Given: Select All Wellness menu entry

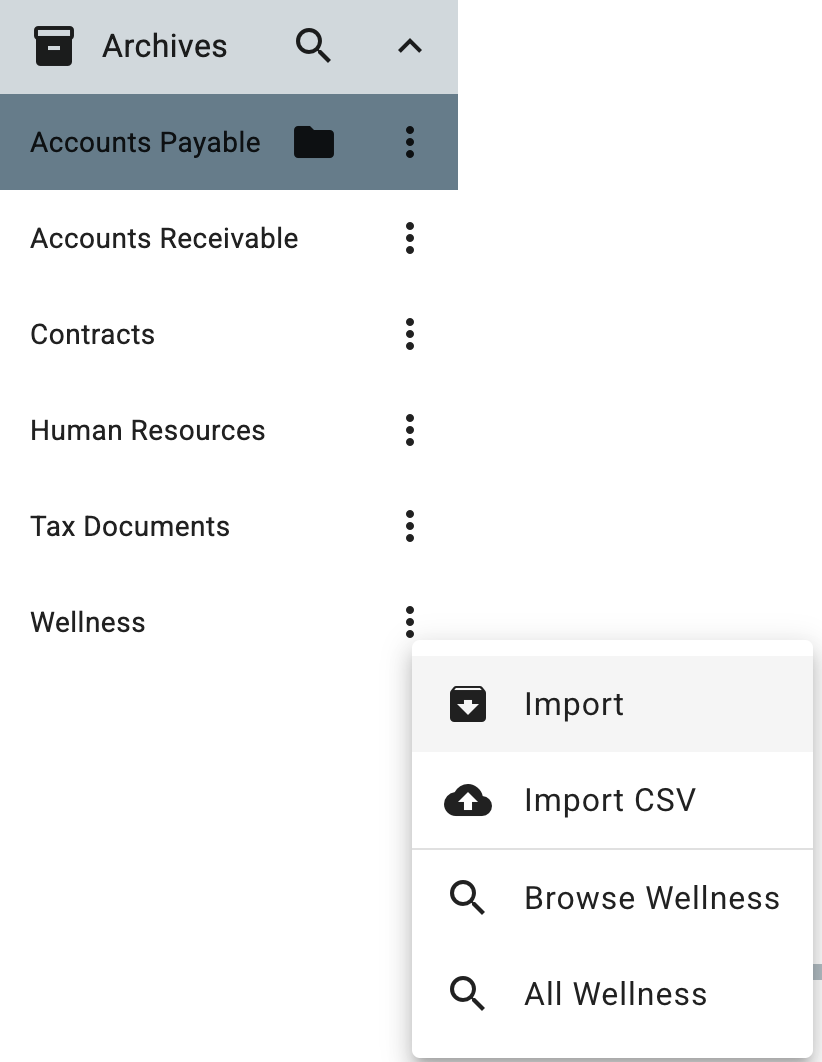Looking at the screenshot, I should click(x=615, y=994).
